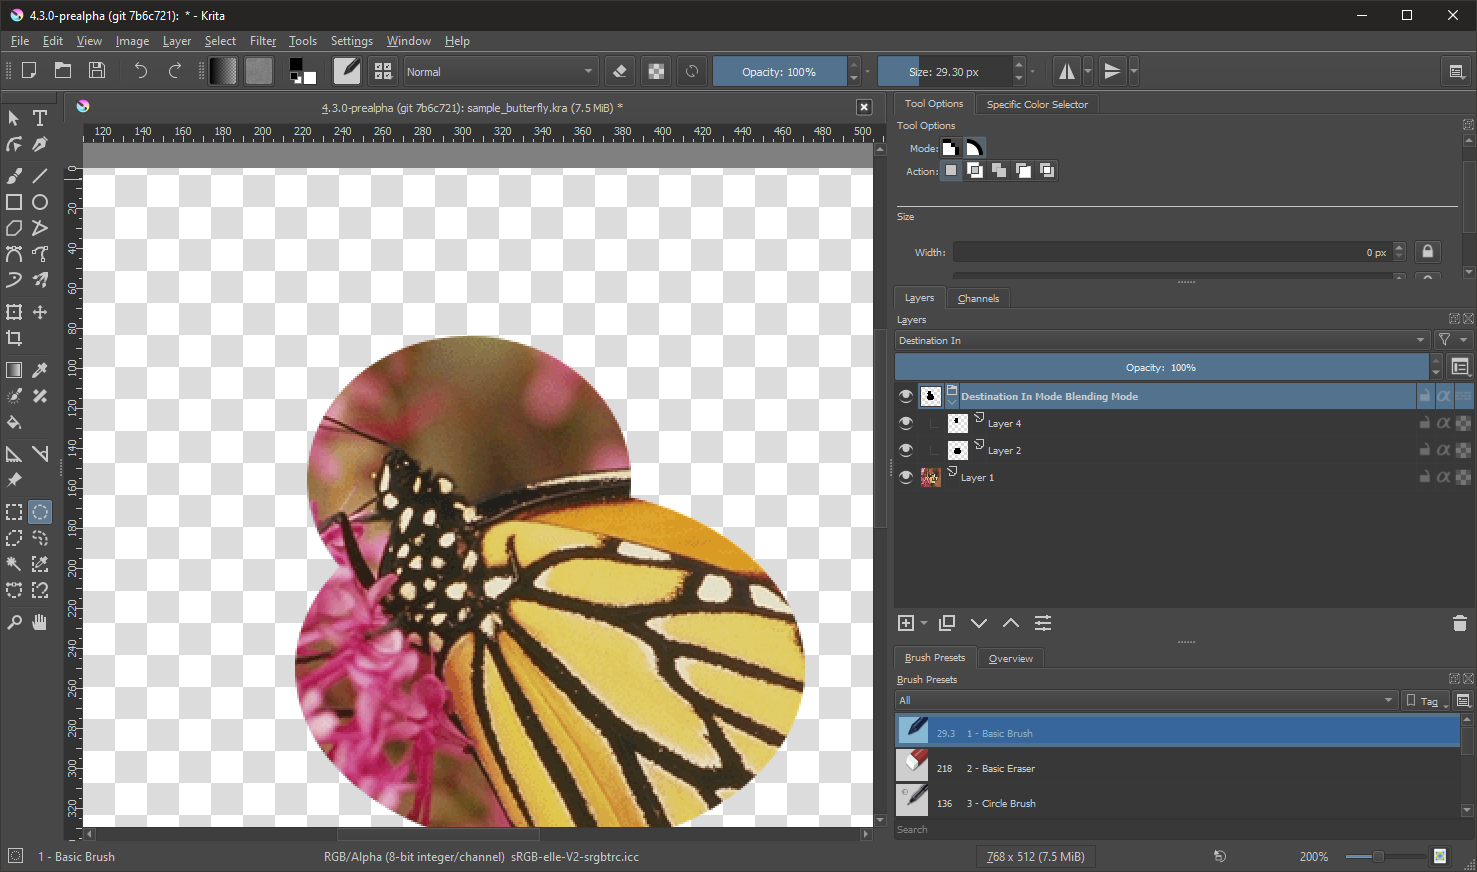Toggle visibility of Layer 1
Image resolution: width=1477 pixels, height=872 pixels.
tap(906, 477)
